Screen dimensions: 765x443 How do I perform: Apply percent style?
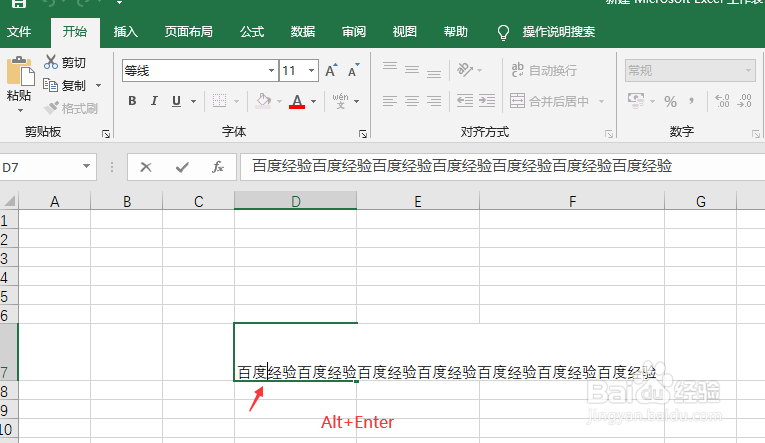click(x=670, y=101)
